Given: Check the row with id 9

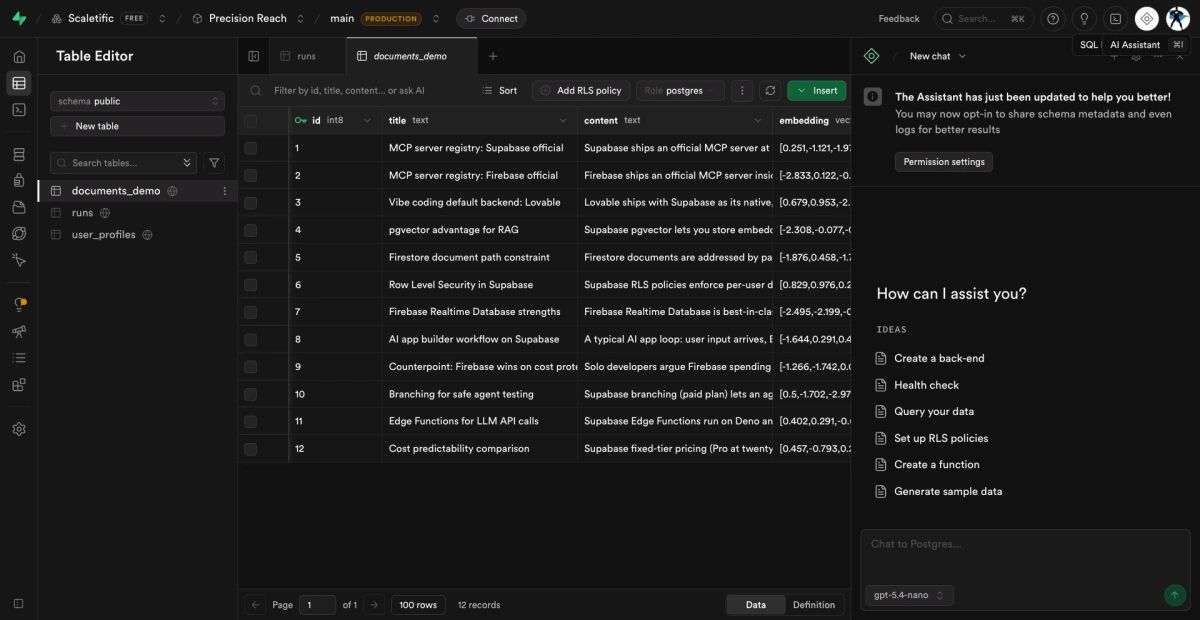Looking at the screenshot, I should tap(250, 366).
